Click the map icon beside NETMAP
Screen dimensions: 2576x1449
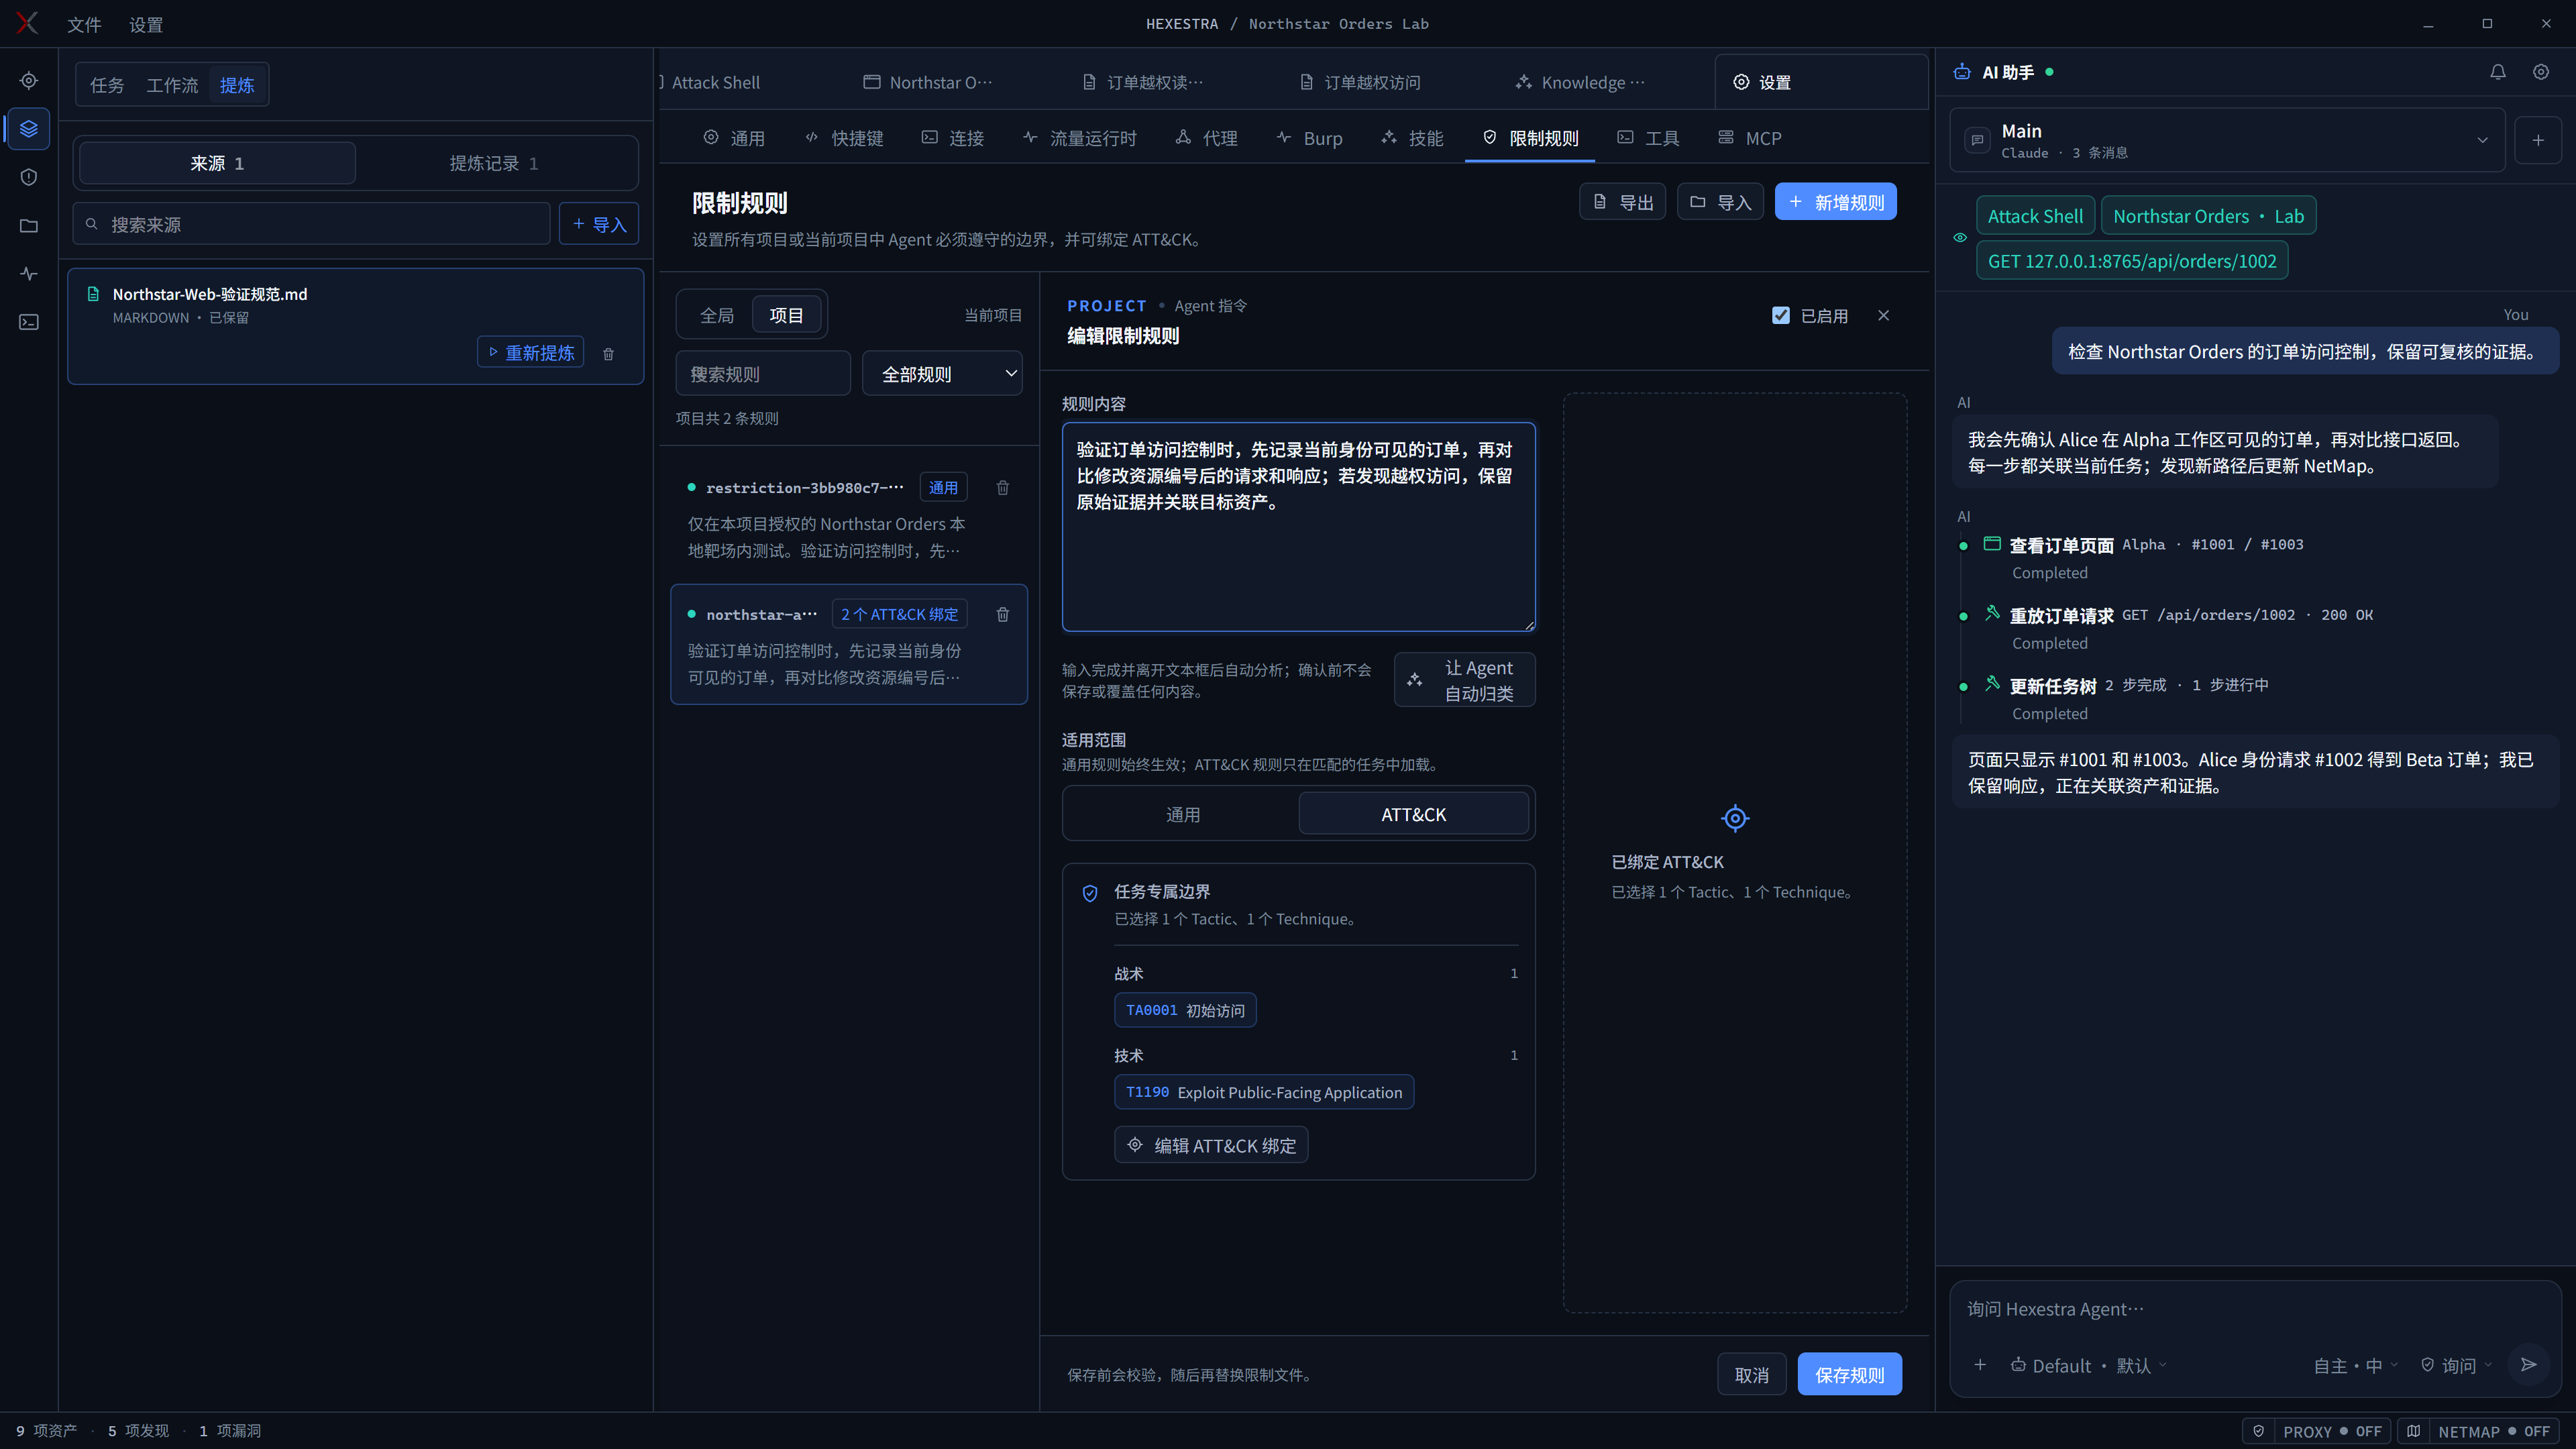(2414, 1431)
